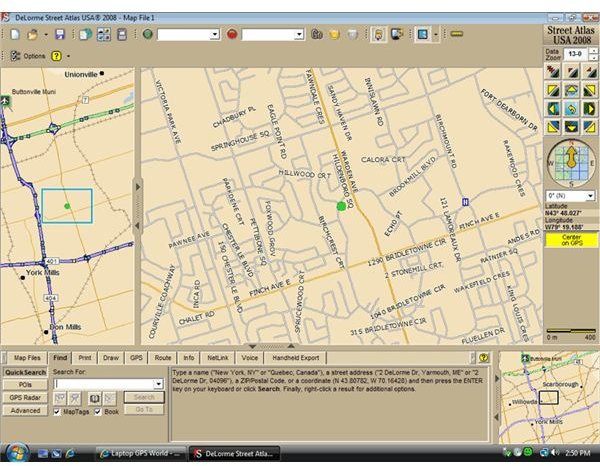Expand the arrow next to Open folder icon
600x466 pixels.
click(46, 35)
